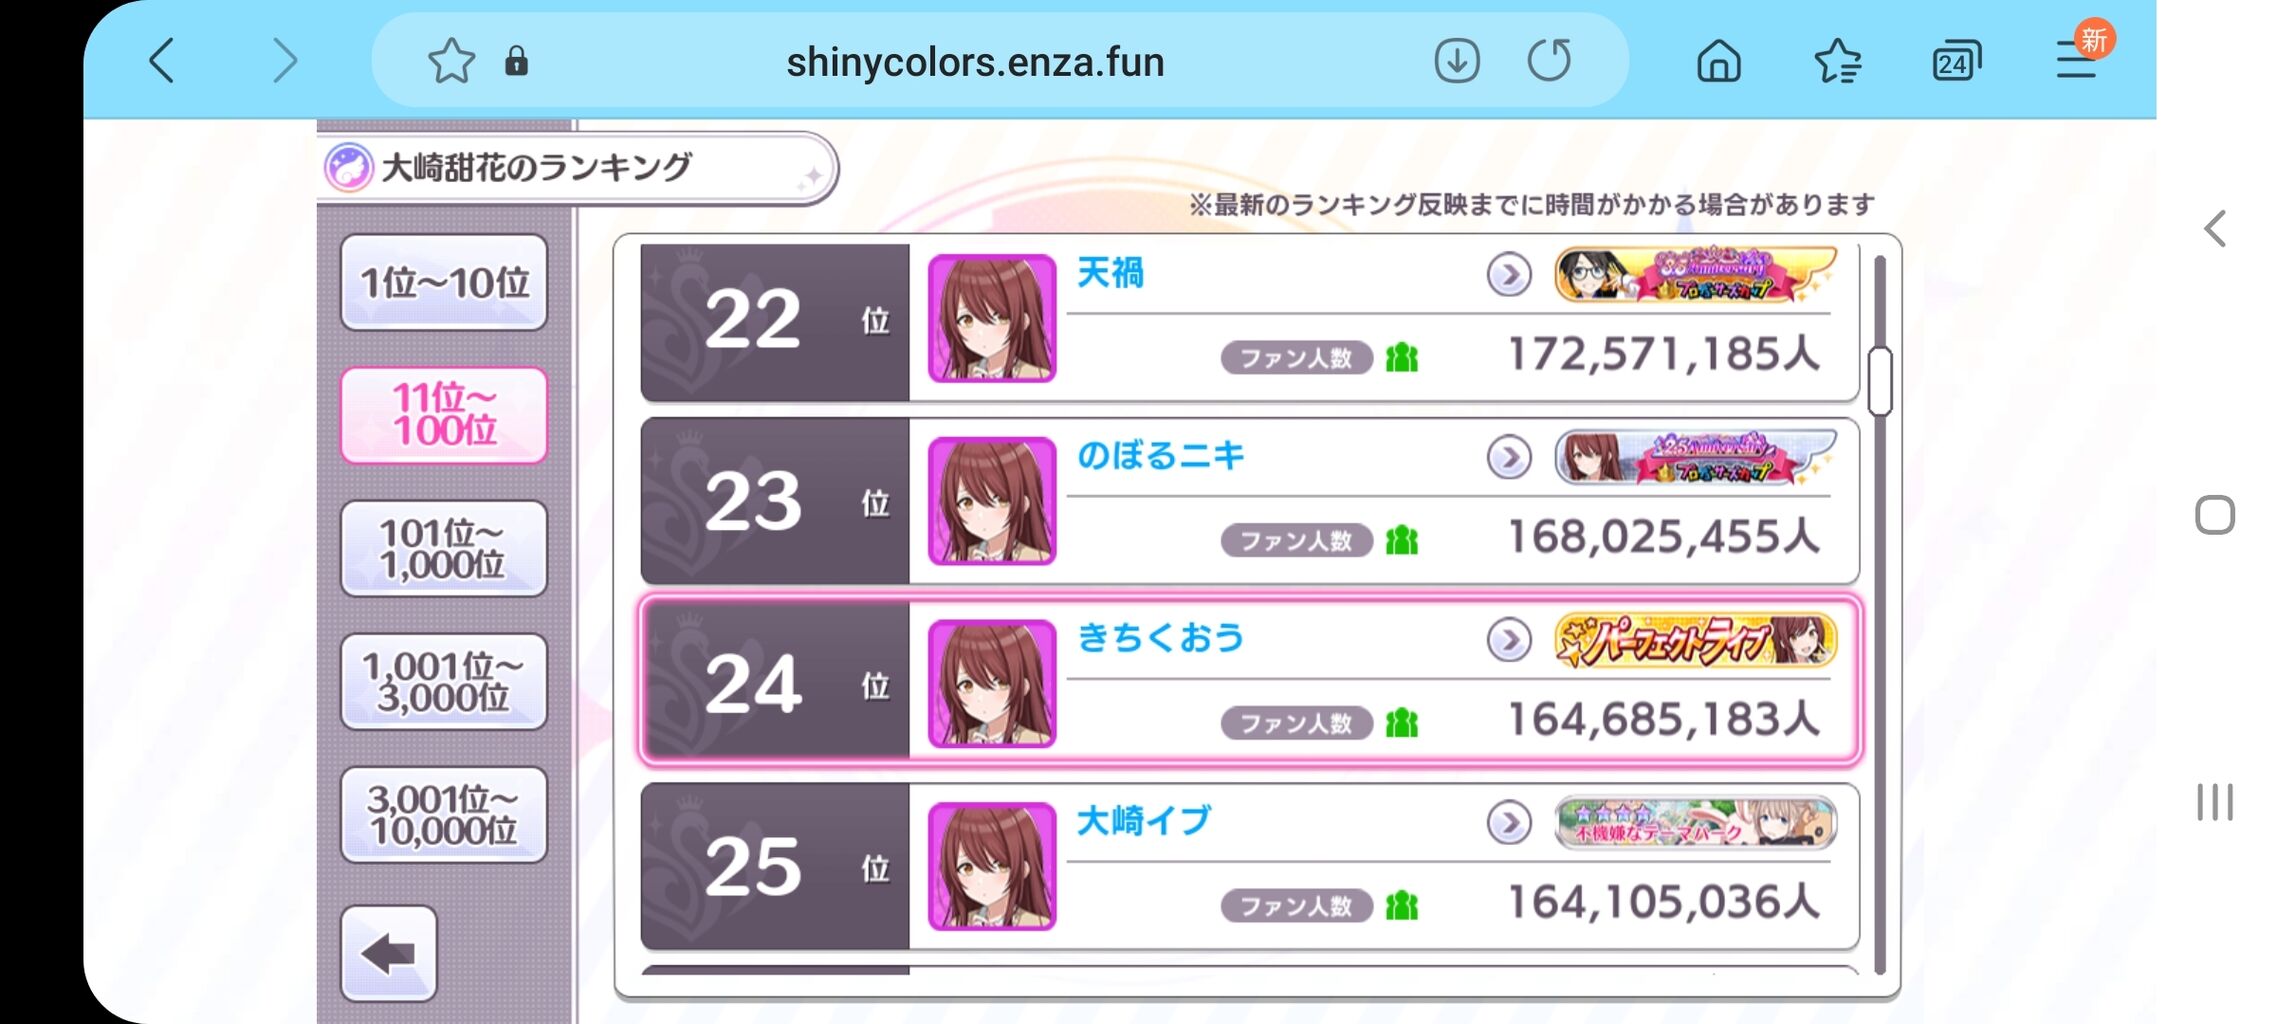Image resolution: width=2276 pixels, height=1024 pixels.
Task: Select the 3,001位~10,000位 ranking range
Action: [444, 814]
